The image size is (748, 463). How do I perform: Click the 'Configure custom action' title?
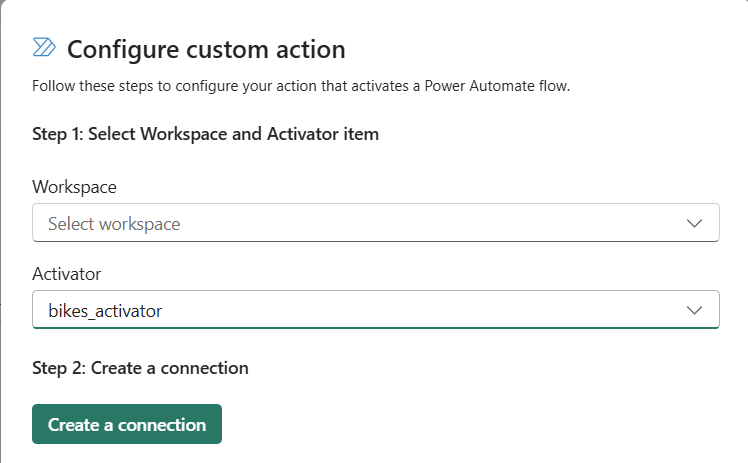click(206, 48)
